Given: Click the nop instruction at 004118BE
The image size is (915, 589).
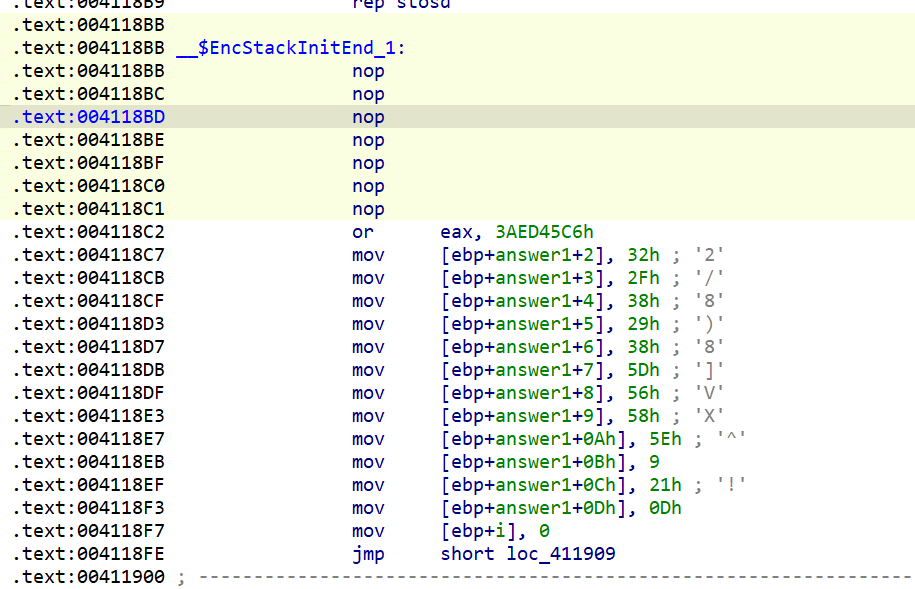Looking at the screenshot, I should pos(368,140).
